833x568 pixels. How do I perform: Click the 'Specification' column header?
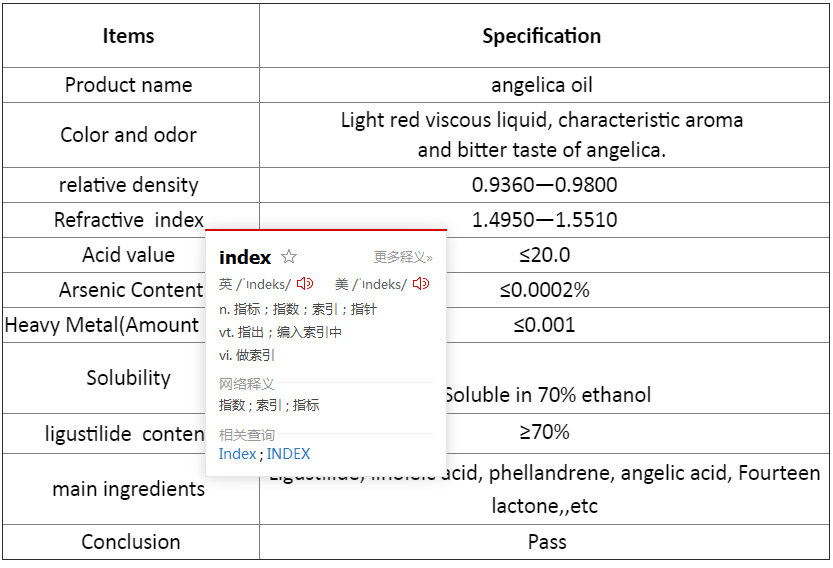[542, 36]
